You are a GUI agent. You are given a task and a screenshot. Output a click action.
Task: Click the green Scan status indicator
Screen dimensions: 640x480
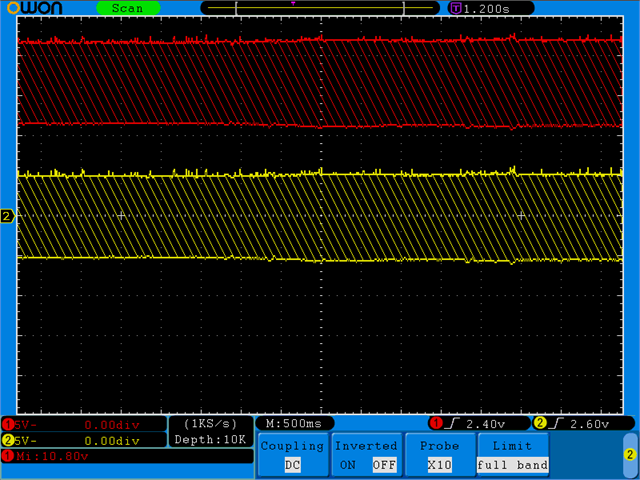(x=127, y=8)
